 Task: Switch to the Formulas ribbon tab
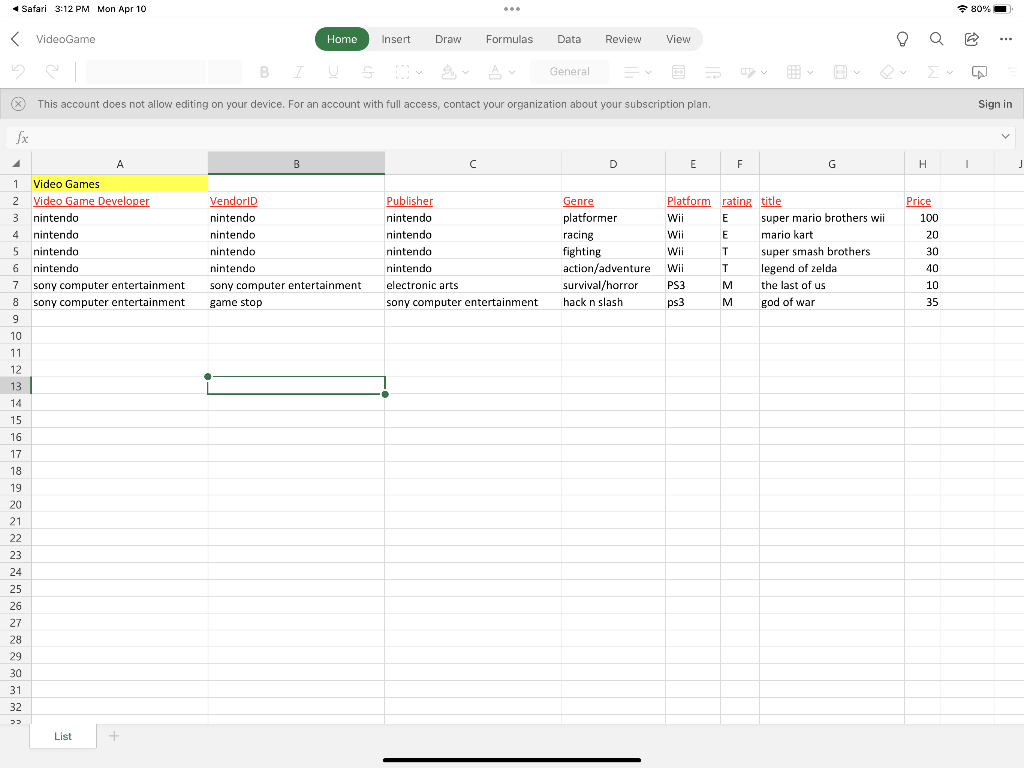(509, 39)
